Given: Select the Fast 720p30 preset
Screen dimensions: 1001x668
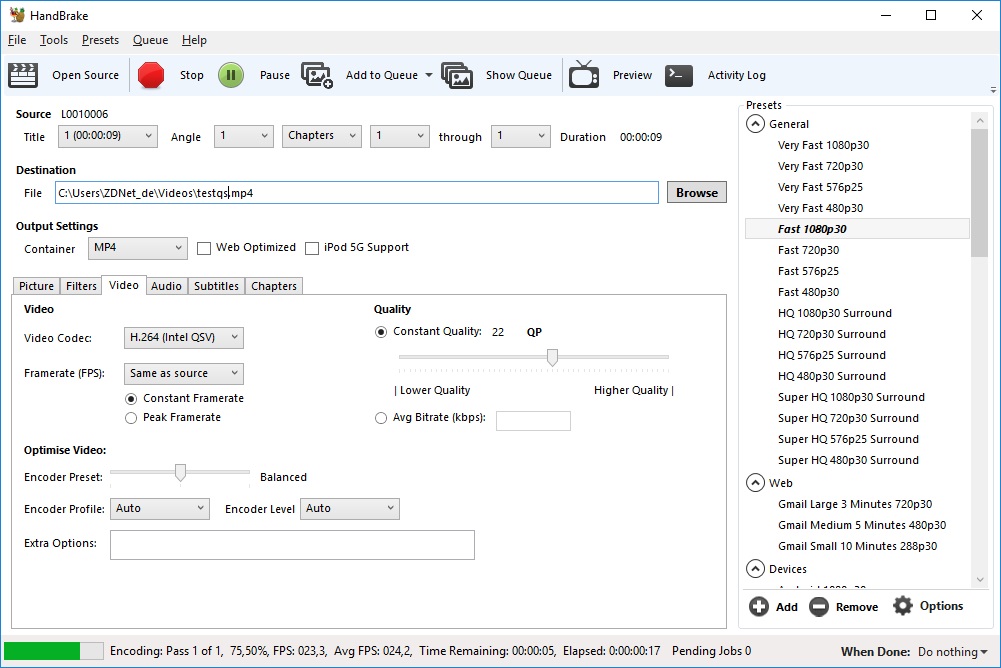Looking at the screenshot, I should pyautogui.click(x=808, y=250).
